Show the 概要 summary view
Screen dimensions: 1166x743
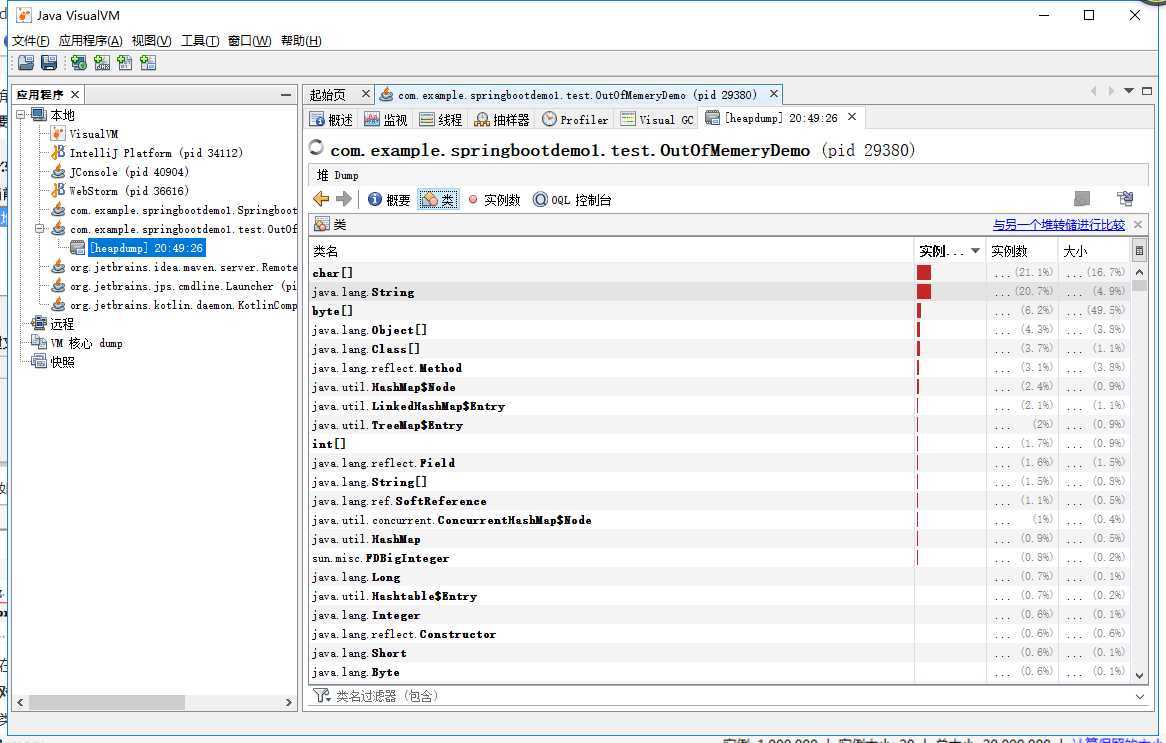pyautogui.click(x=390, y=199)
